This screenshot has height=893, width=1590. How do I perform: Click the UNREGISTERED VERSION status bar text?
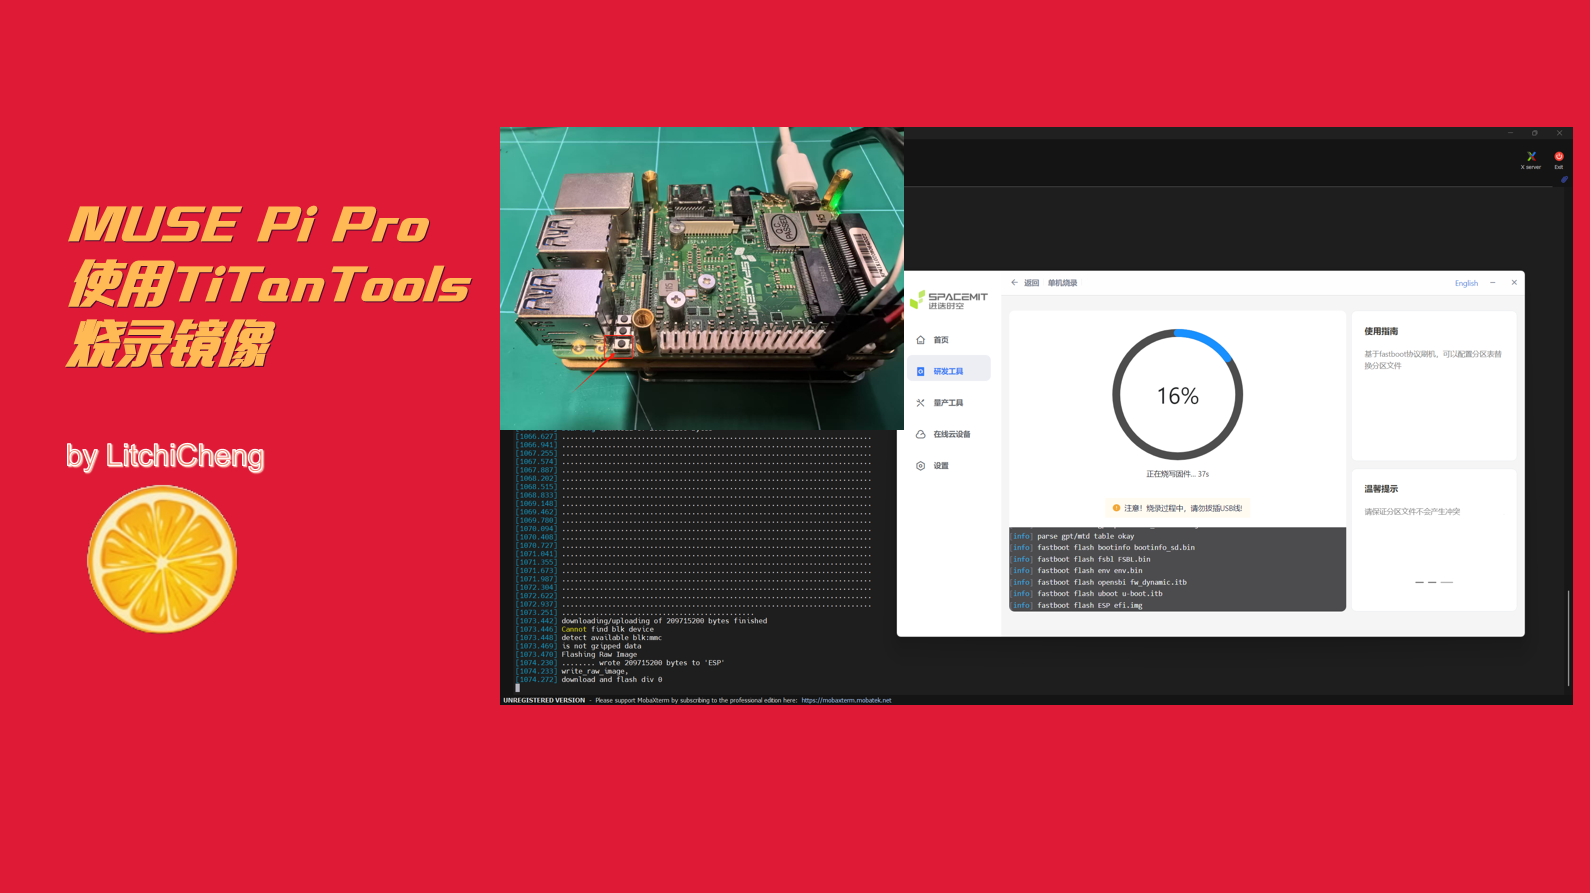tap(544, 700)
